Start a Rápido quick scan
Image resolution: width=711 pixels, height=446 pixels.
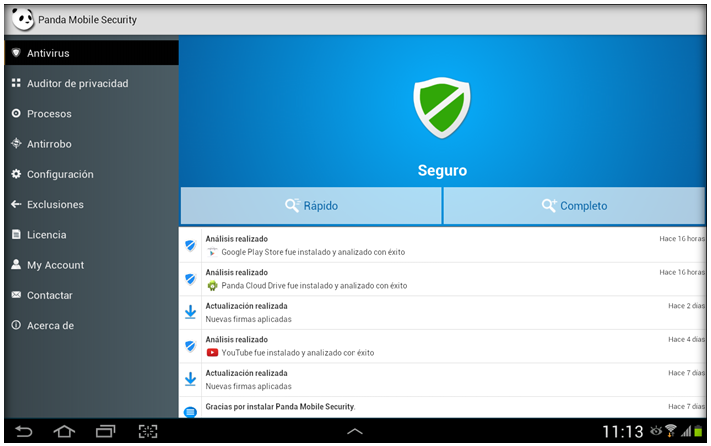[x=311, y=206]
